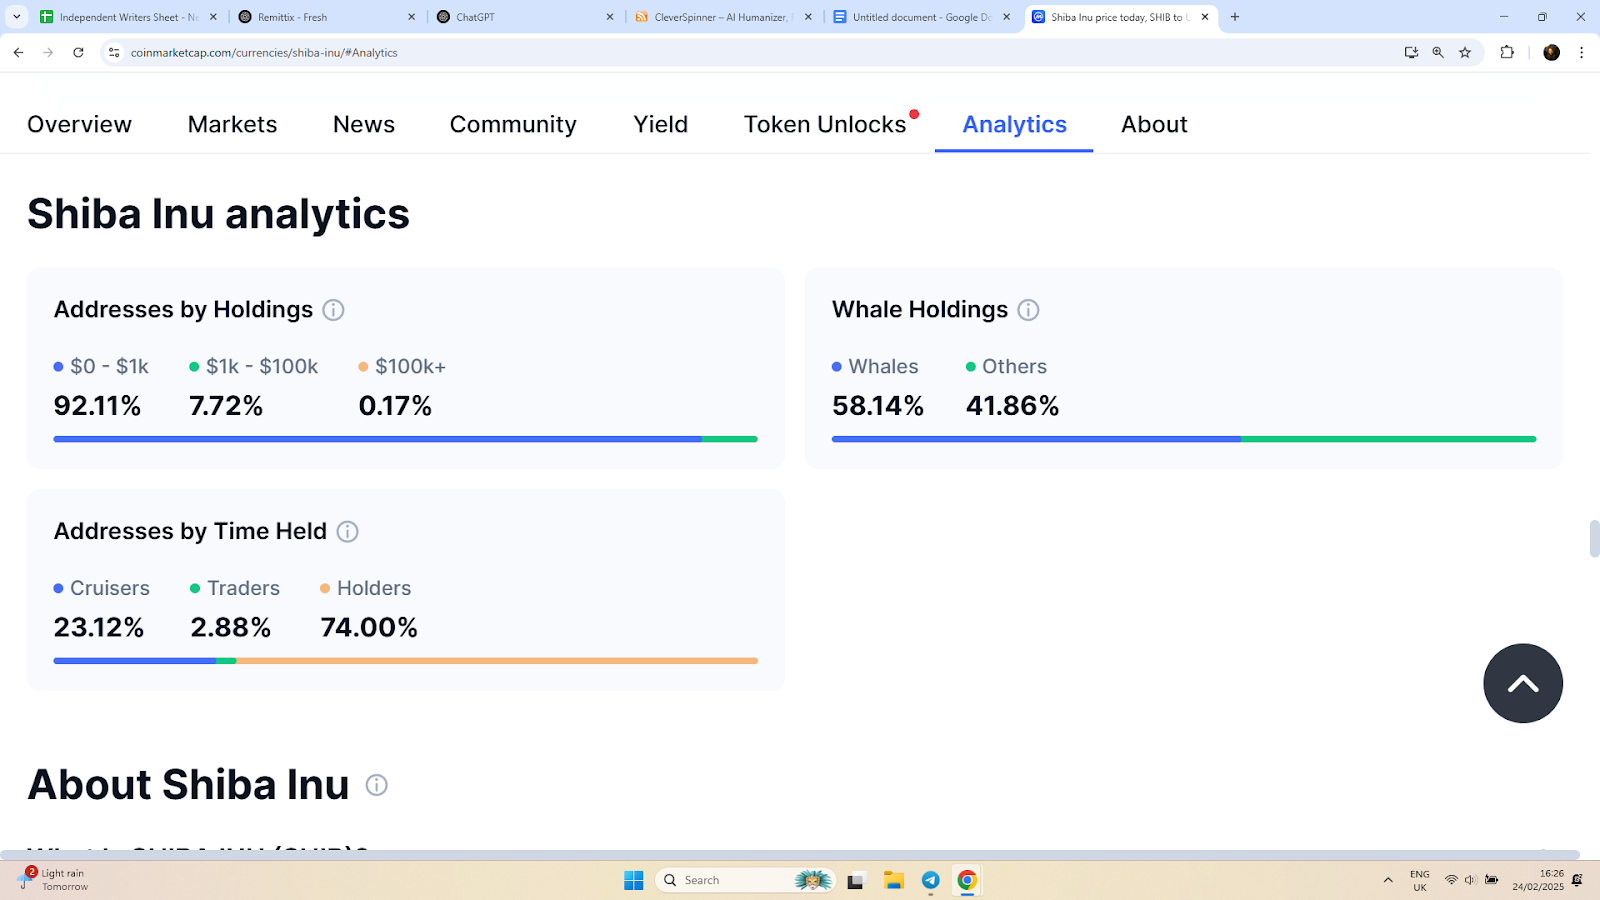Open the Task View taskbar icon
Screen dimensions: 1600x900
(855, 880)
